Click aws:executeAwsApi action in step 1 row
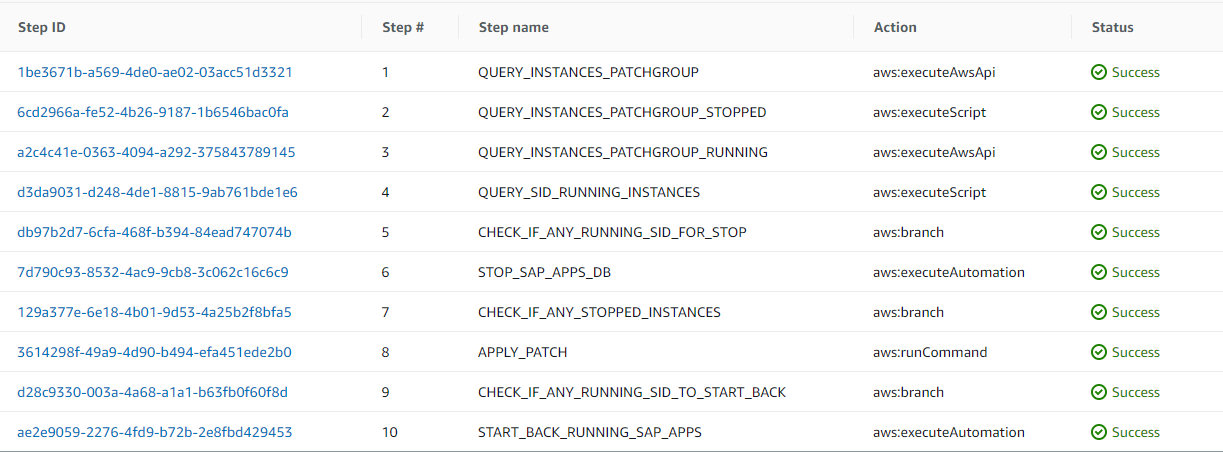 pyautogui.click(x=934, y=72)
